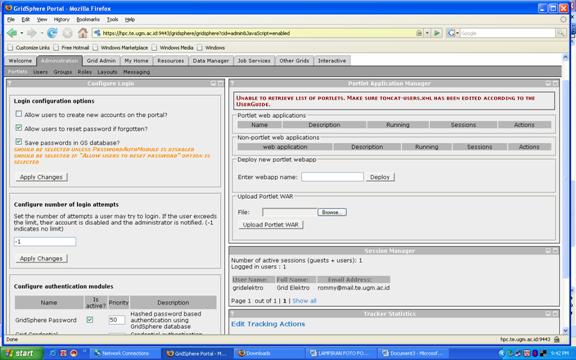Maximize the Configure Login portlet

(x=220, y=84)
